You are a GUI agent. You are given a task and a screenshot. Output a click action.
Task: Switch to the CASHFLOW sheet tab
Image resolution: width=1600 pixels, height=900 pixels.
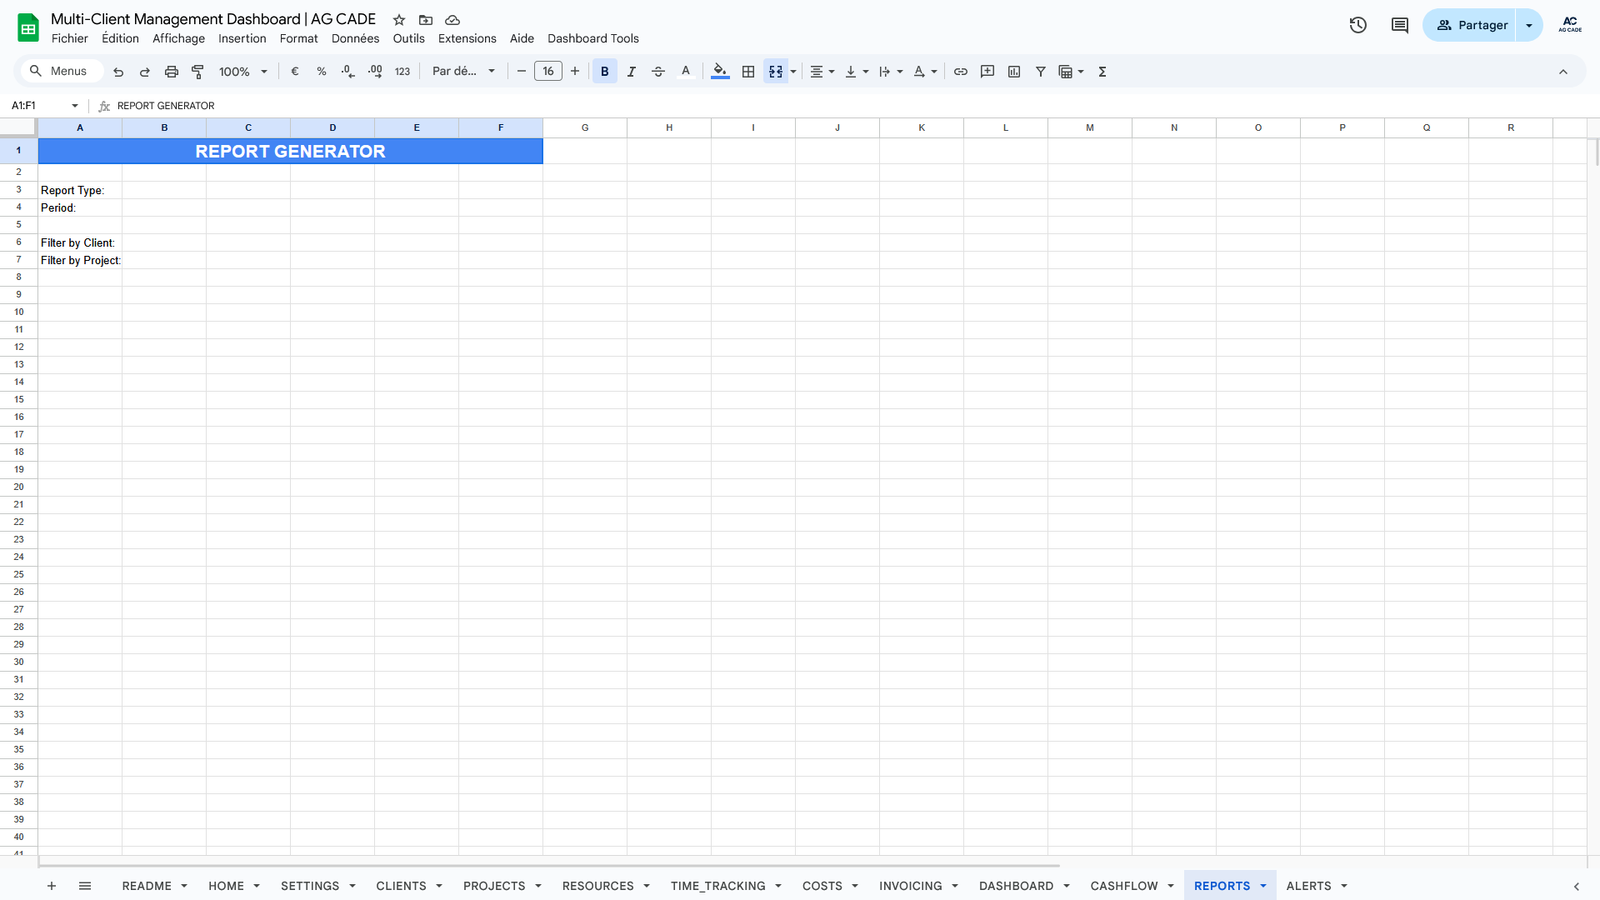[1123, 886]
